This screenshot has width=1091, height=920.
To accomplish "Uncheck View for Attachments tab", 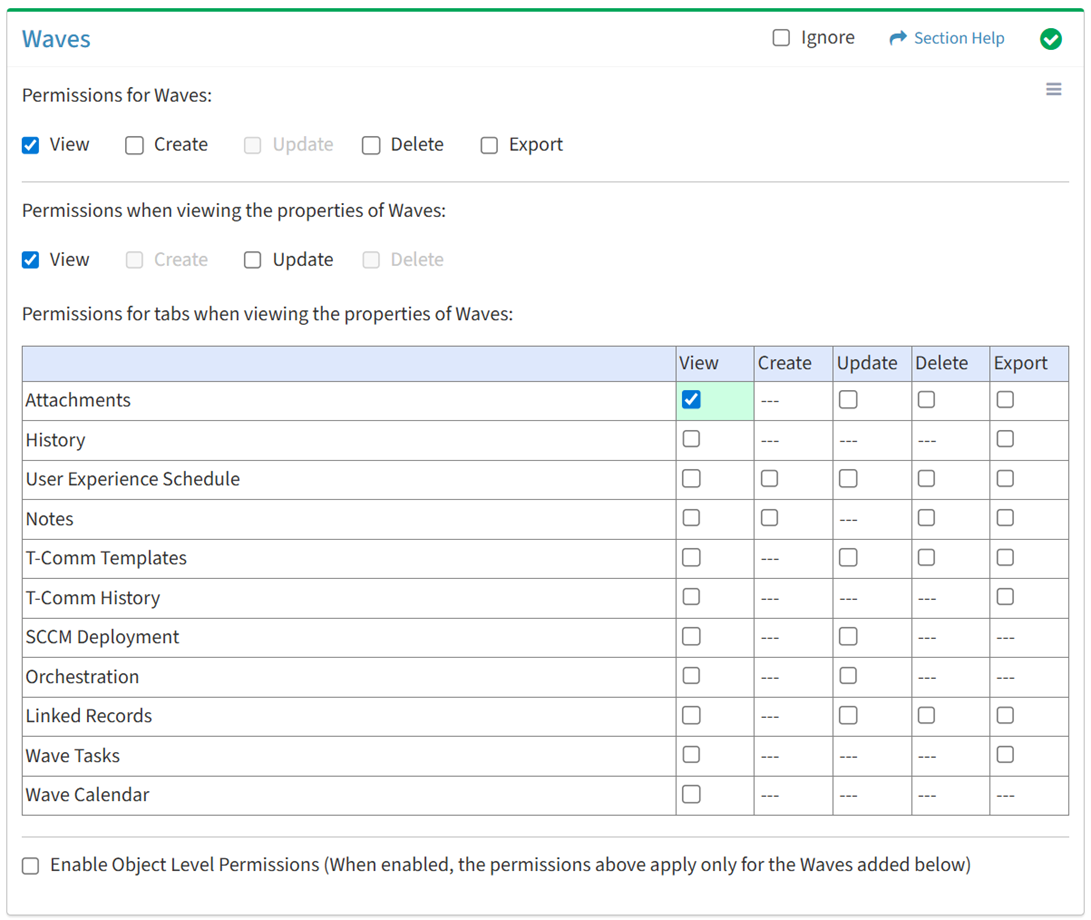I will point(691,400).
